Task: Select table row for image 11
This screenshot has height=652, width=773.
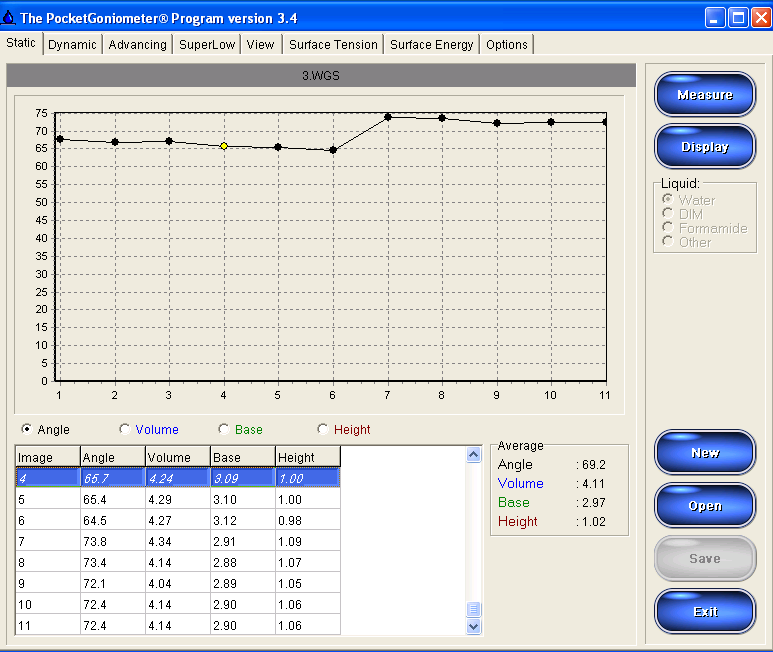Action: pos(178,625)
